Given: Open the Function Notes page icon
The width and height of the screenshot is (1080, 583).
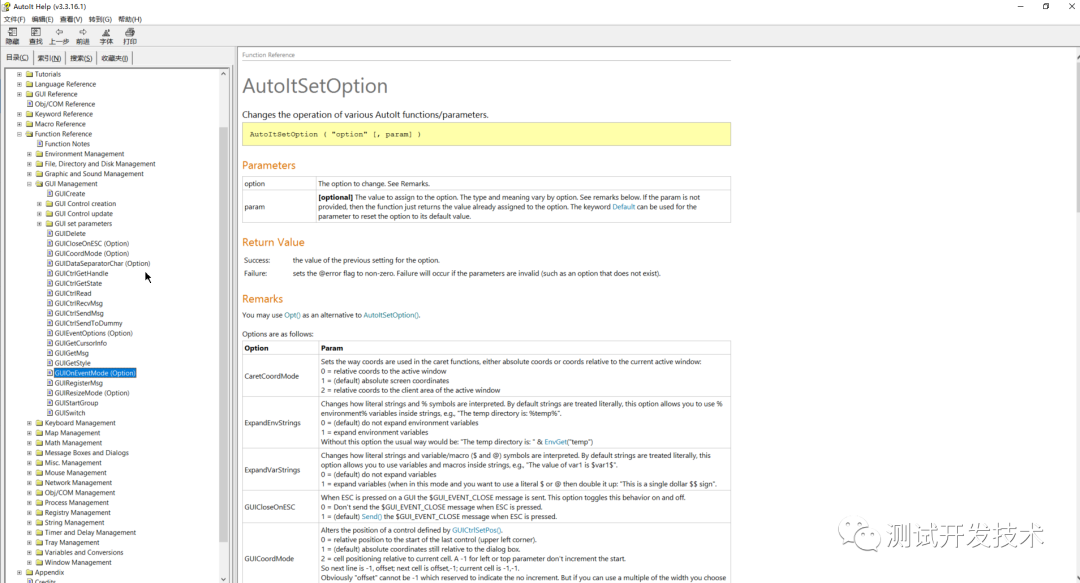Looking at the screenshot, I should pos(40,144).
